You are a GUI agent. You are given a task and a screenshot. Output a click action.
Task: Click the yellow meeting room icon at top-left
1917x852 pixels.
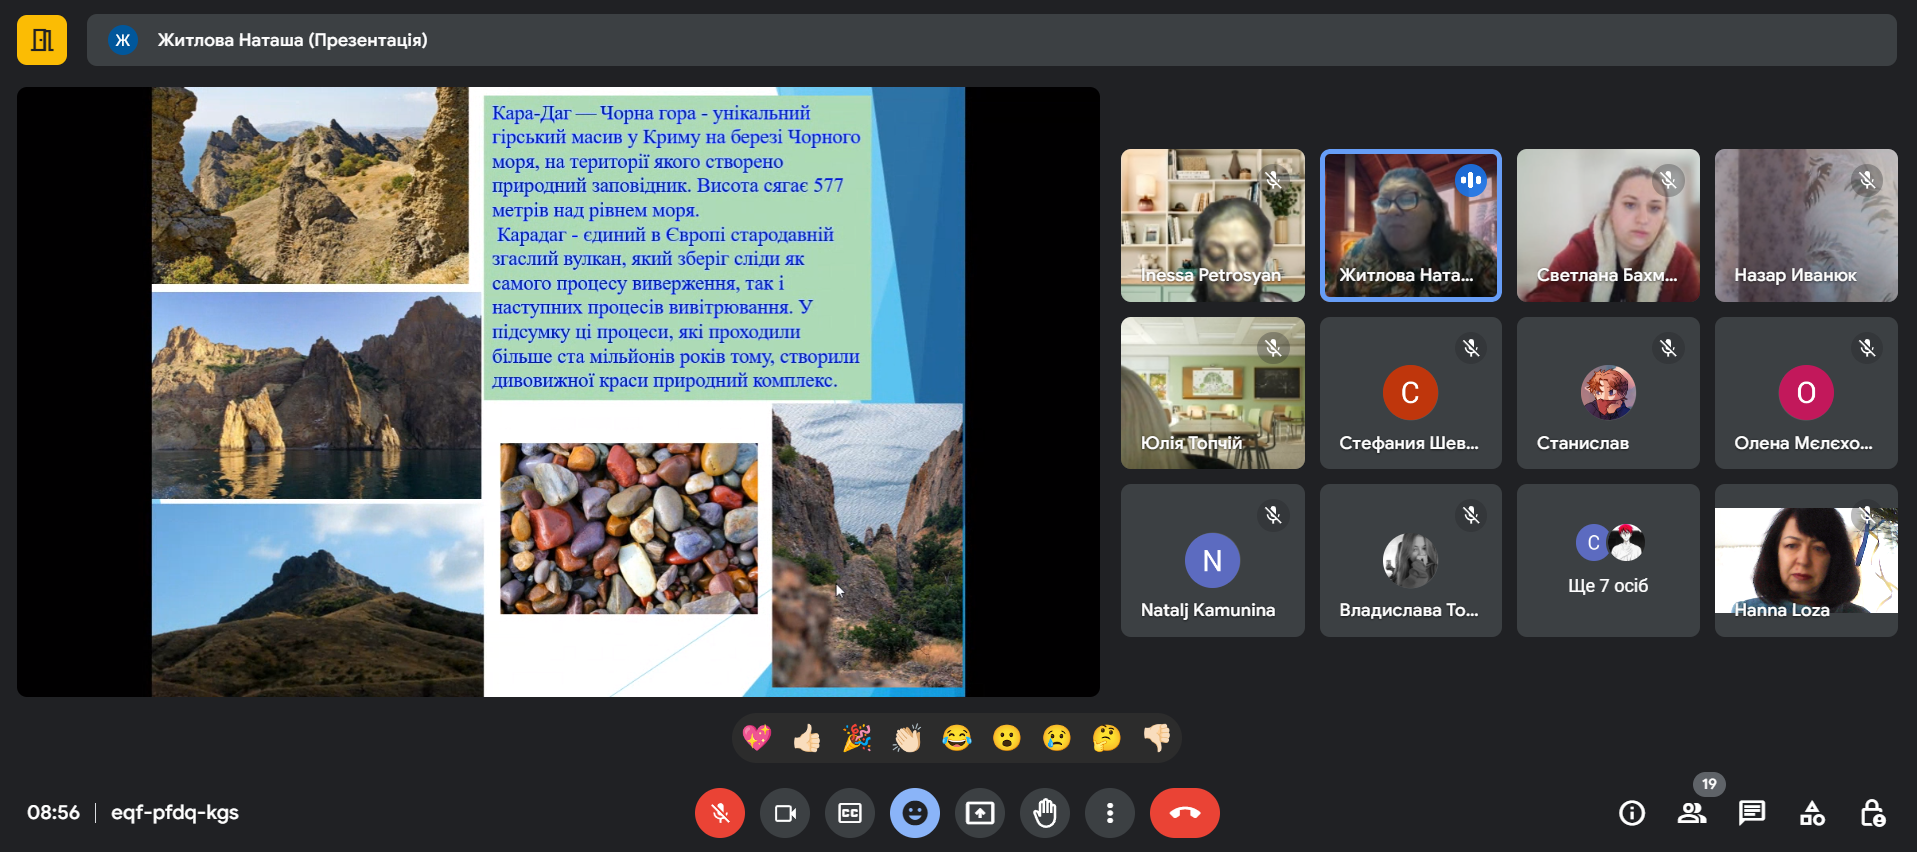42,40
